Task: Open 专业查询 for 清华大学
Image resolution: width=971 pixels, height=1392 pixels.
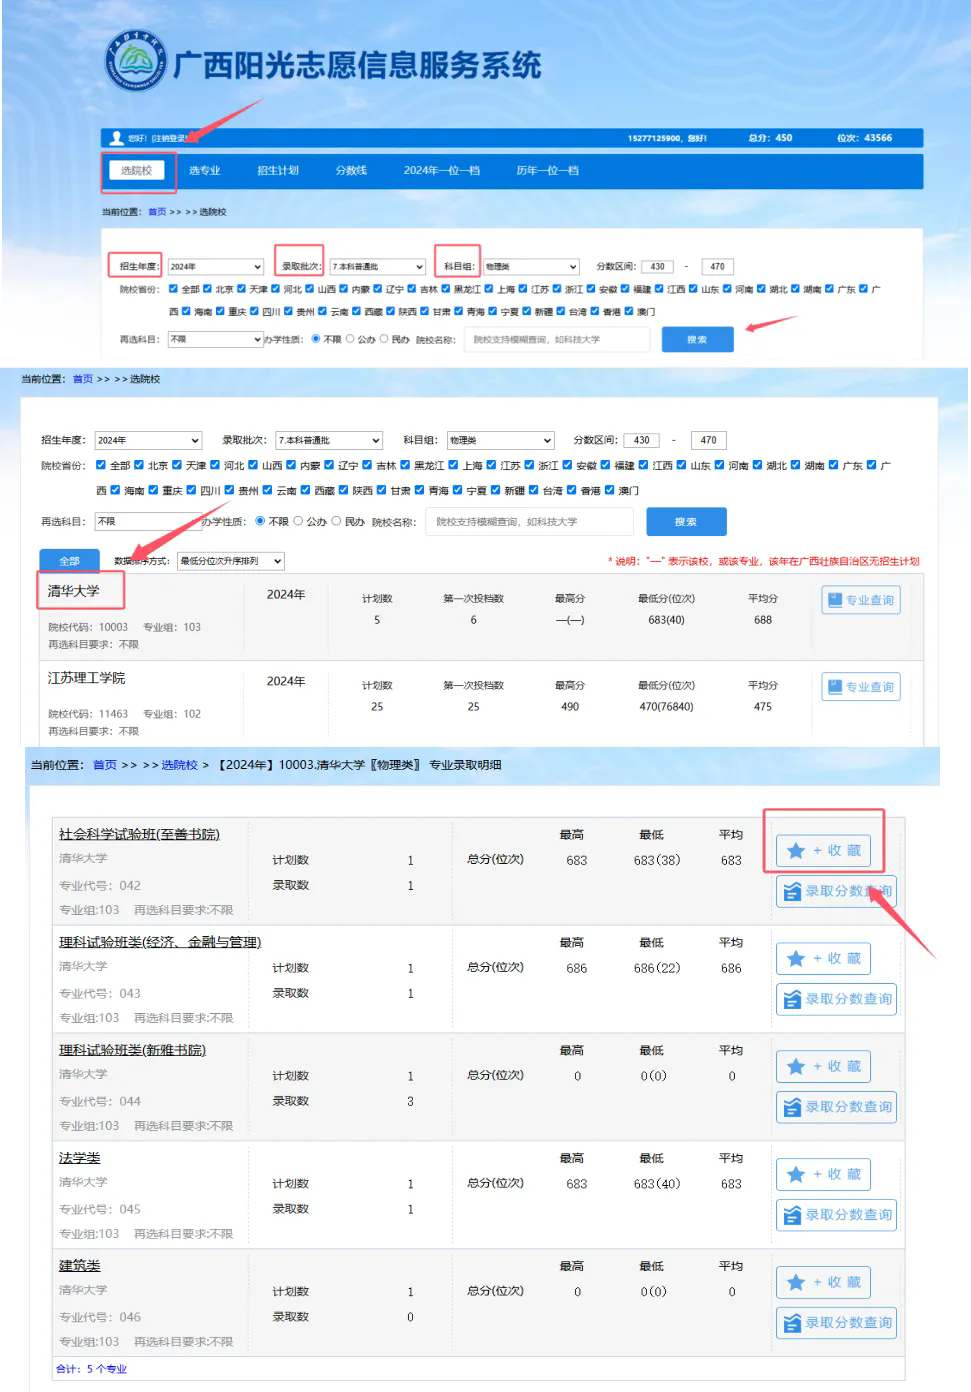Action: click(x=861, y=600)
